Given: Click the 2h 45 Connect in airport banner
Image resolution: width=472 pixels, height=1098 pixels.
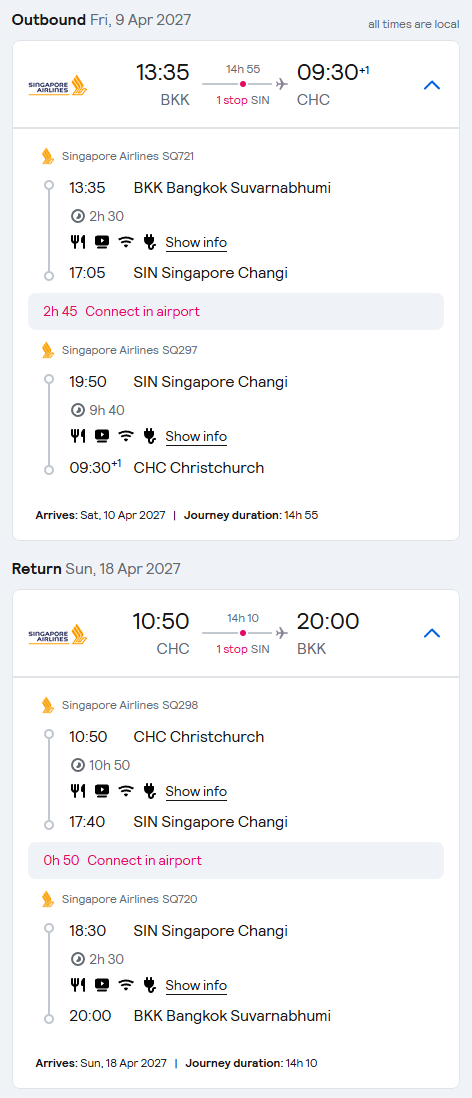Looking at the screenshot, I should click(236, 312).
